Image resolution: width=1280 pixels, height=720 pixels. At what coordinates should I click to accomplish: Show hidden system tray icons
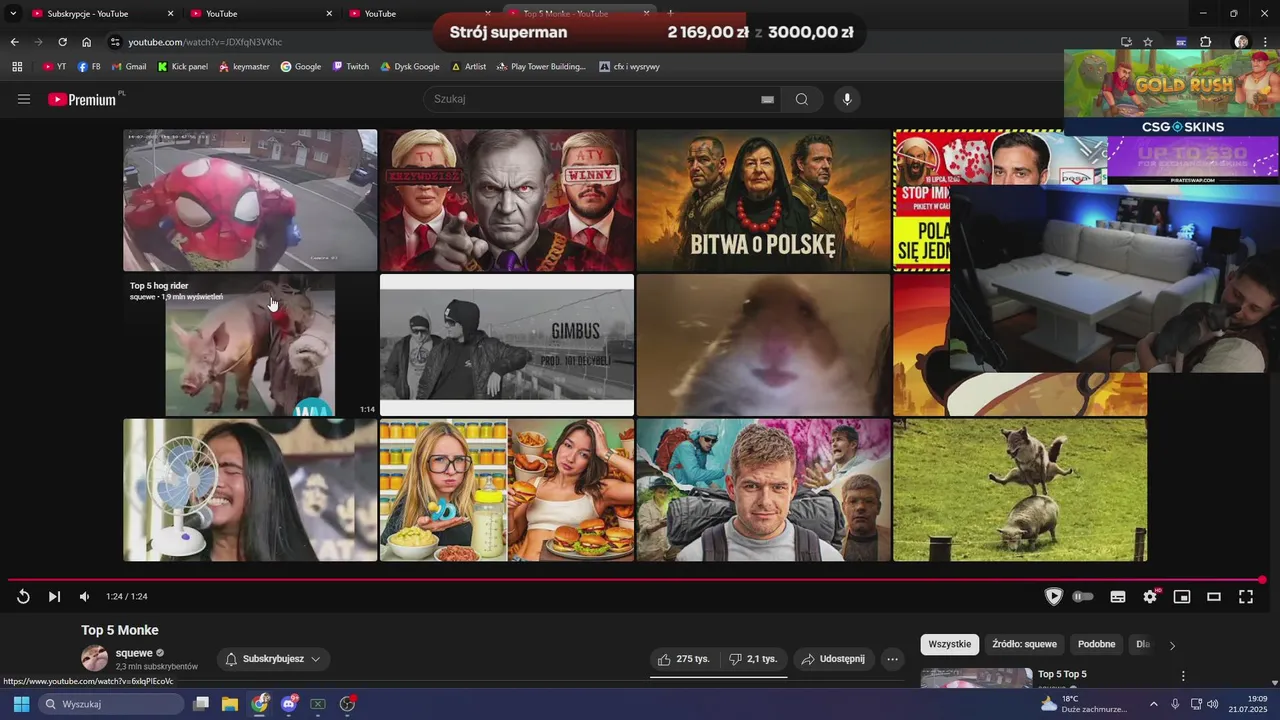tap(1153, 704)
